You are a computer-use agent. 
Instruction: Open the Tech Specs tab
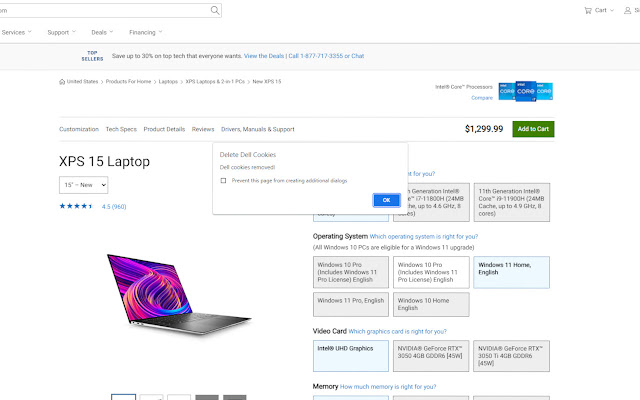click(121, 129)
